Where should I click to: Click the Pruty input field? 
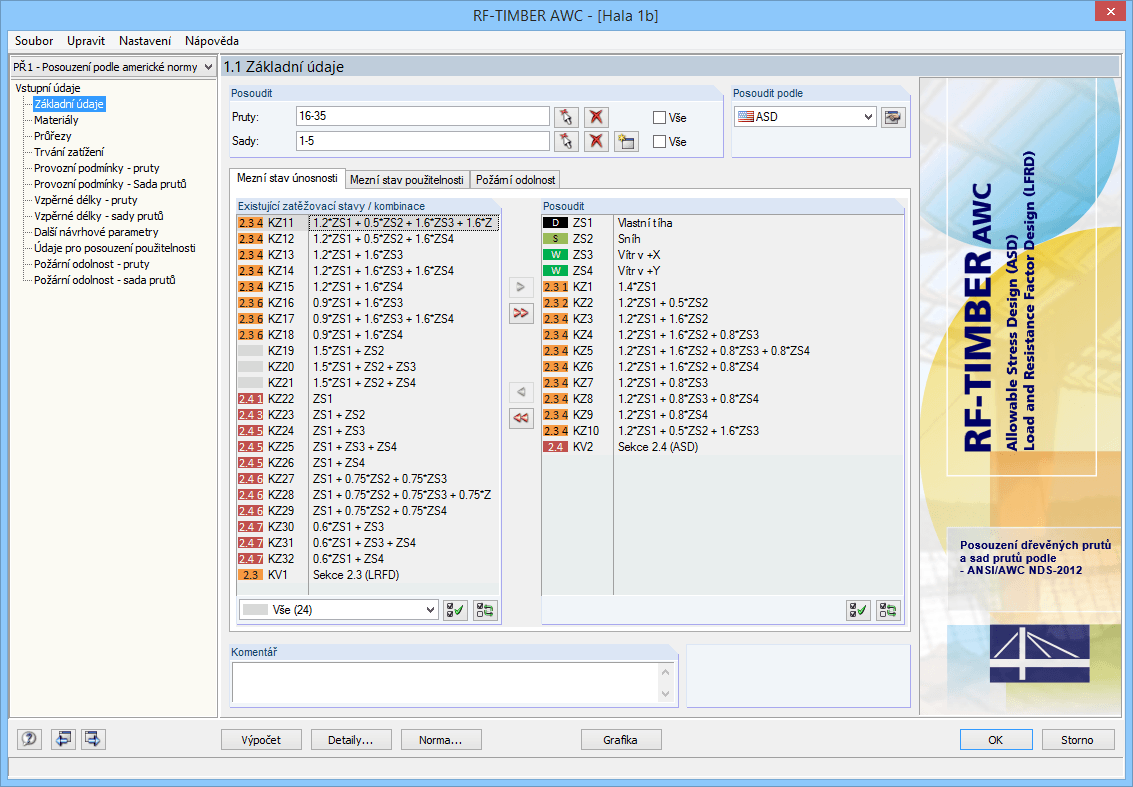[x=423, y=116]
